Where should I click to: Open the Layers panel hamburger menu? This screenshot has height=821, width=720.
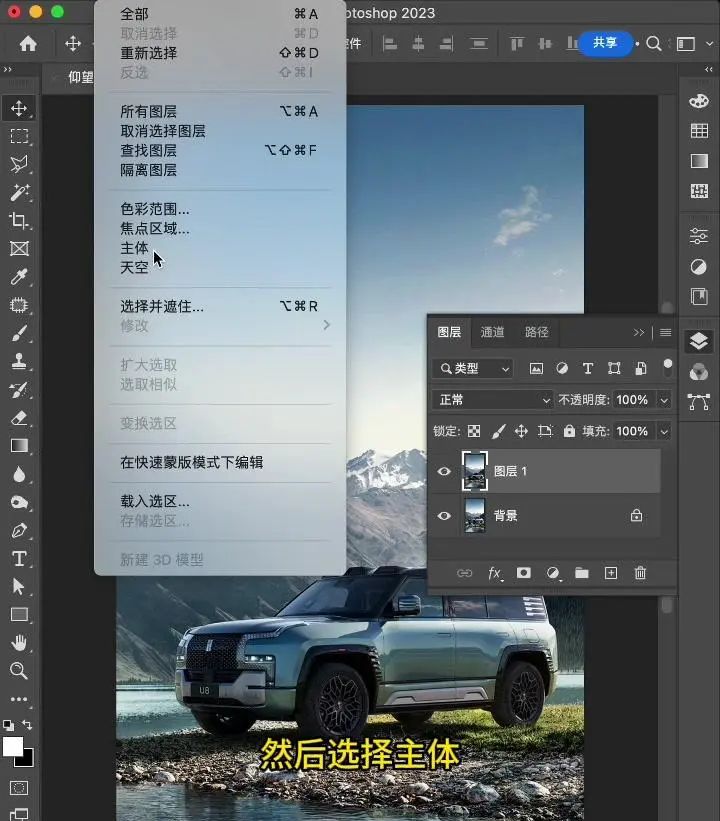point(666,332)
